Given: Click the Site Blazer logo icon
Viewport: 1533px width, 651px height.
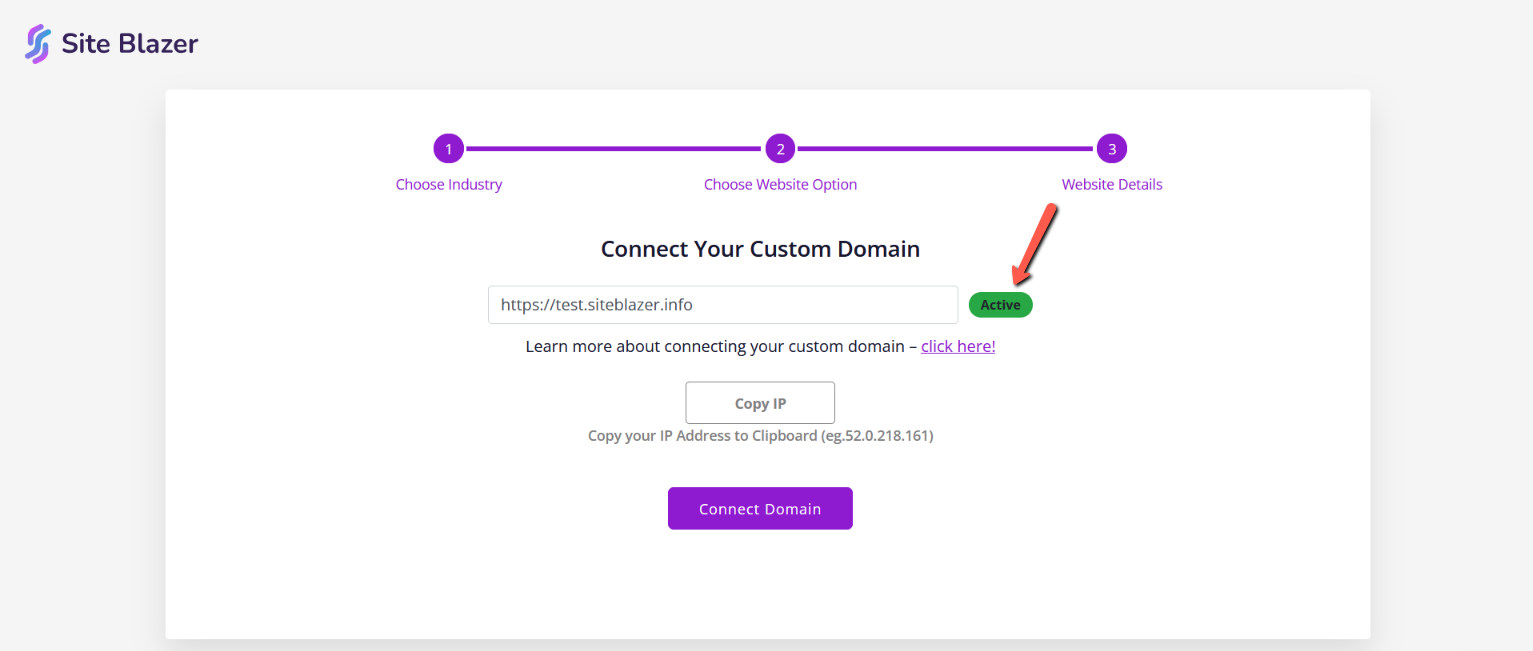Looking at the screenshot, I should 38,44.
